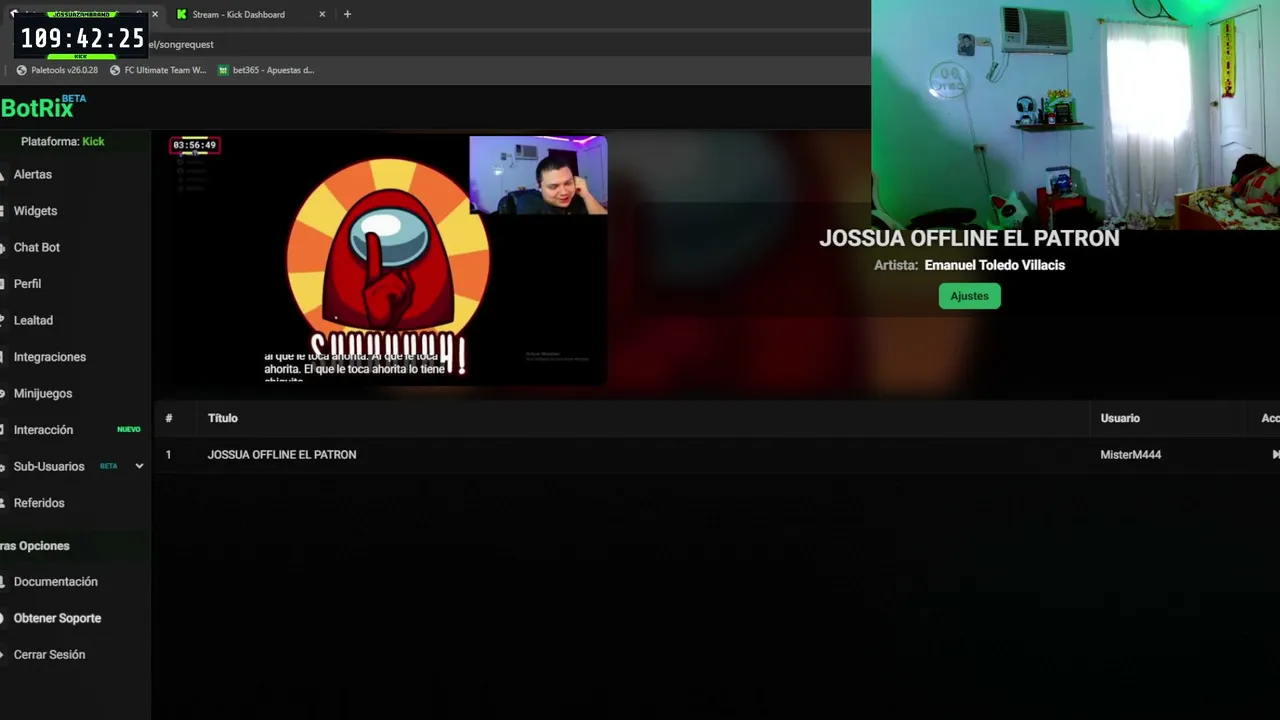
Task: Click the user MisterM444 in the queue
Action: tap(1131, 455)
